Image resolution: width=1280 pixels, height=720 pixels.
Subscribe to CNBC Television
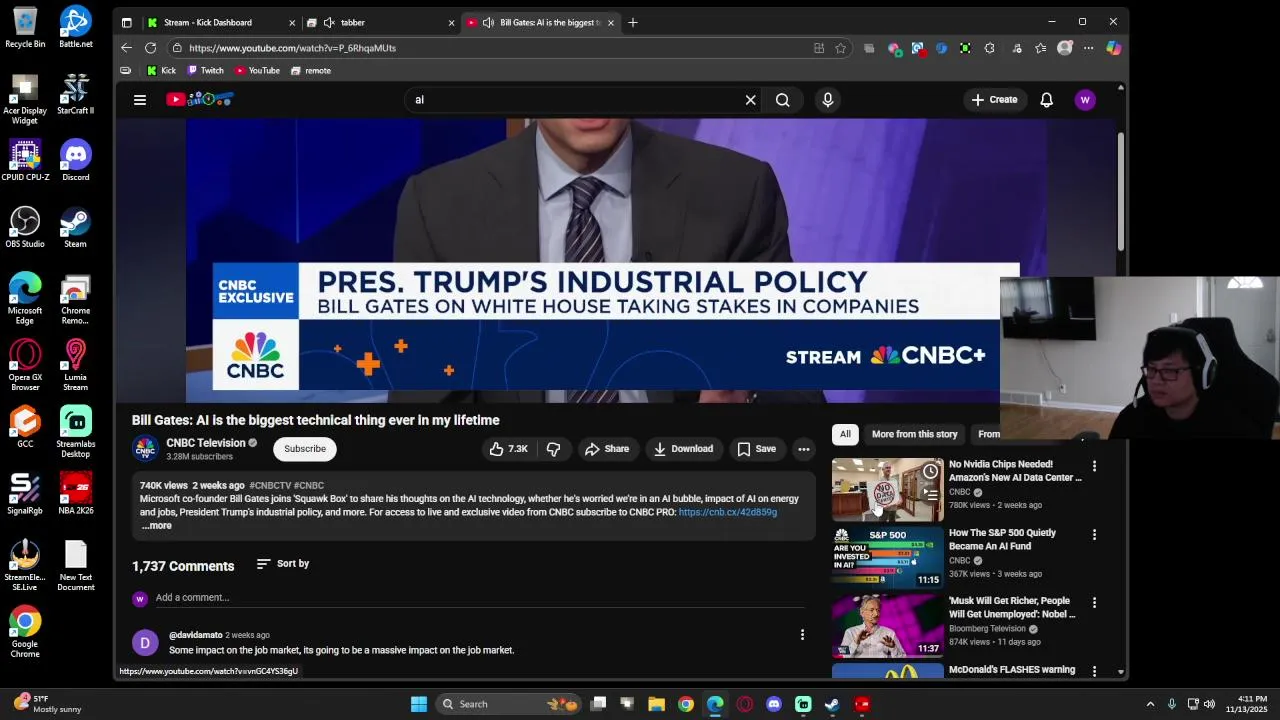[x=305, y=449]
